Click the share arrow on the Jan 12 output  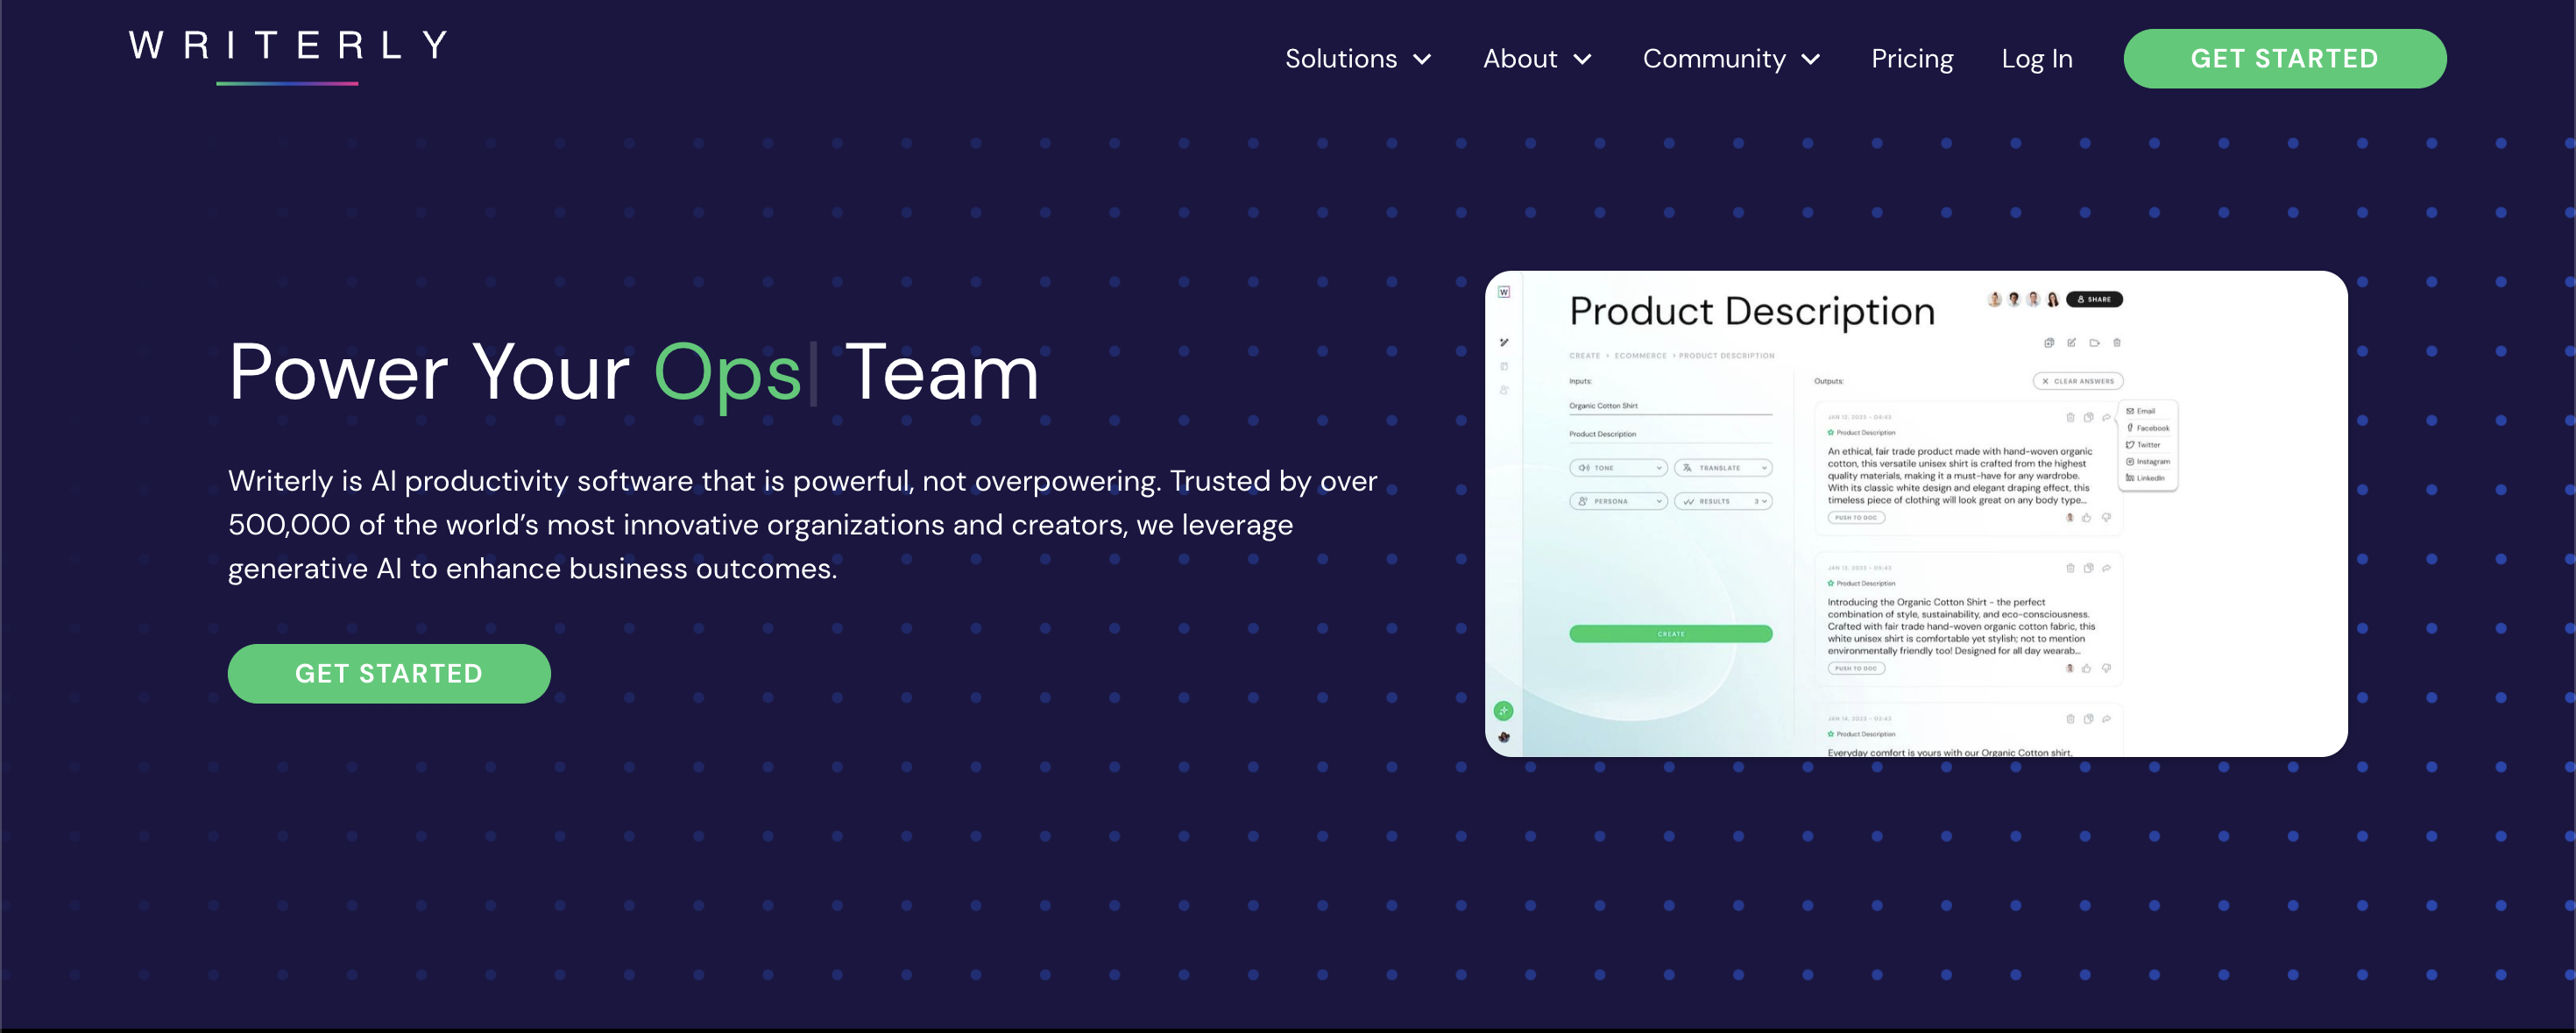pos(2106,417)
